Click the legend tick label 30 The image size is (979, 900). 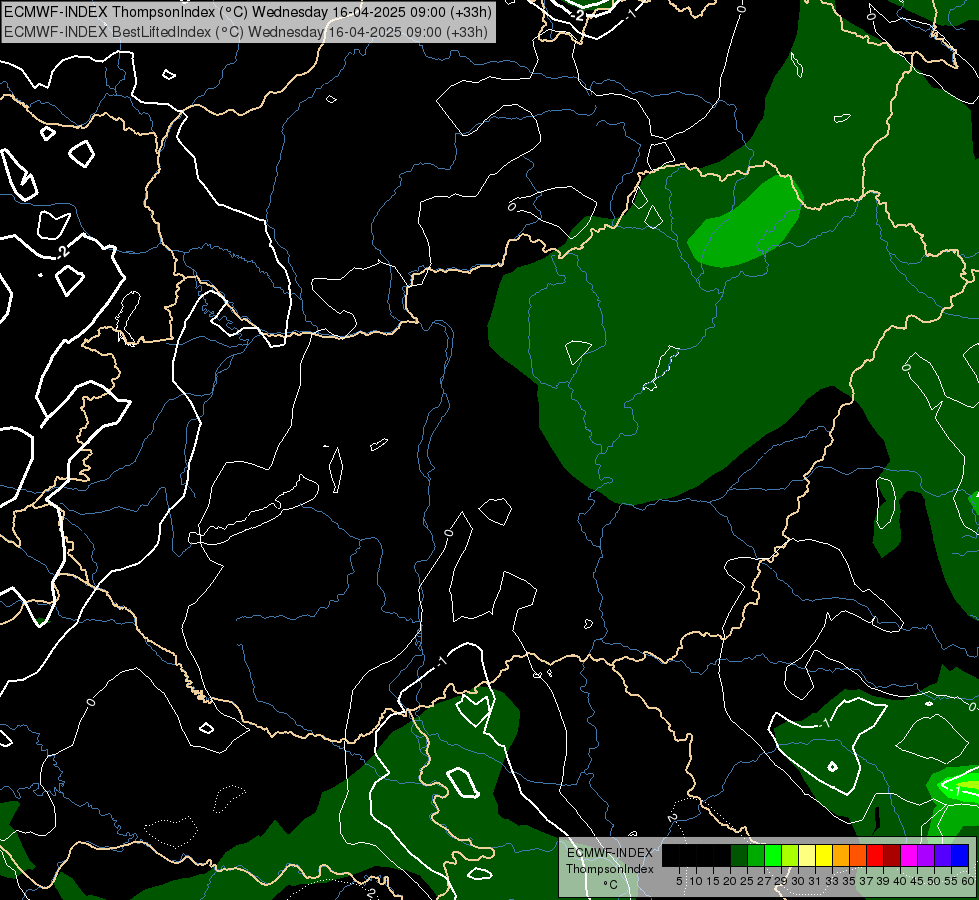[798, 881]
